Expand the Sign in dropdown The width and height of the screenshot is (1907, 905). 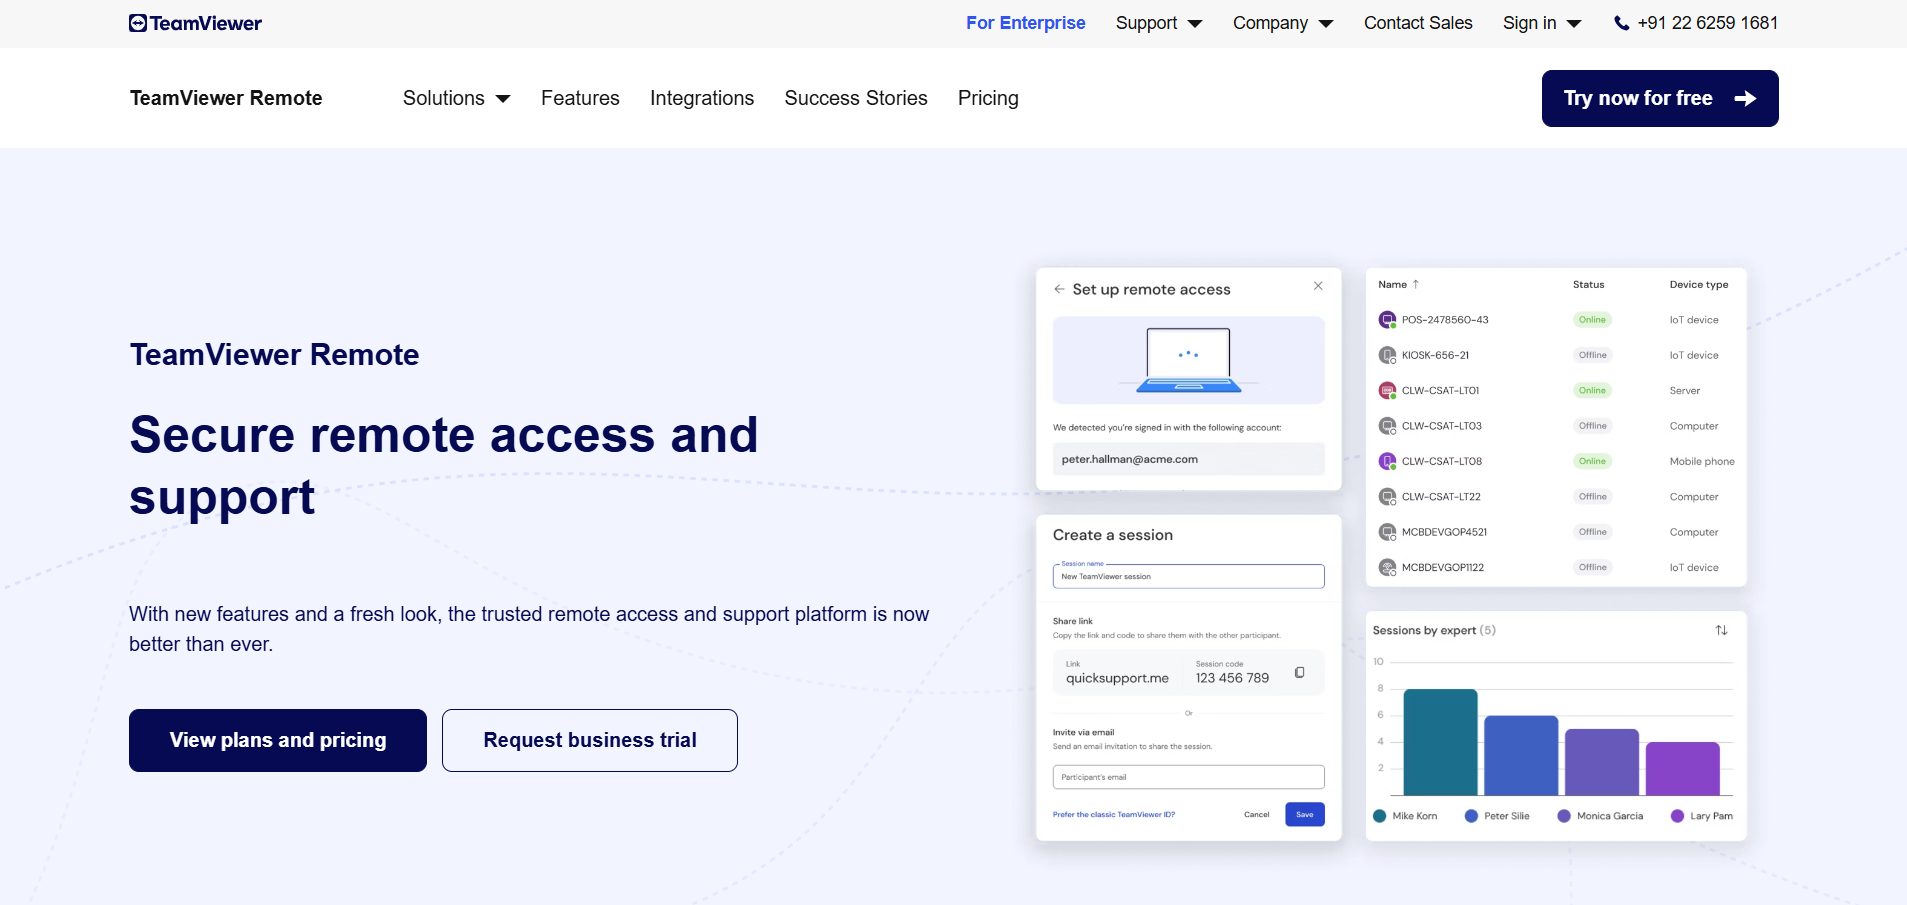pyautogui.click(x=1542, y=23)
